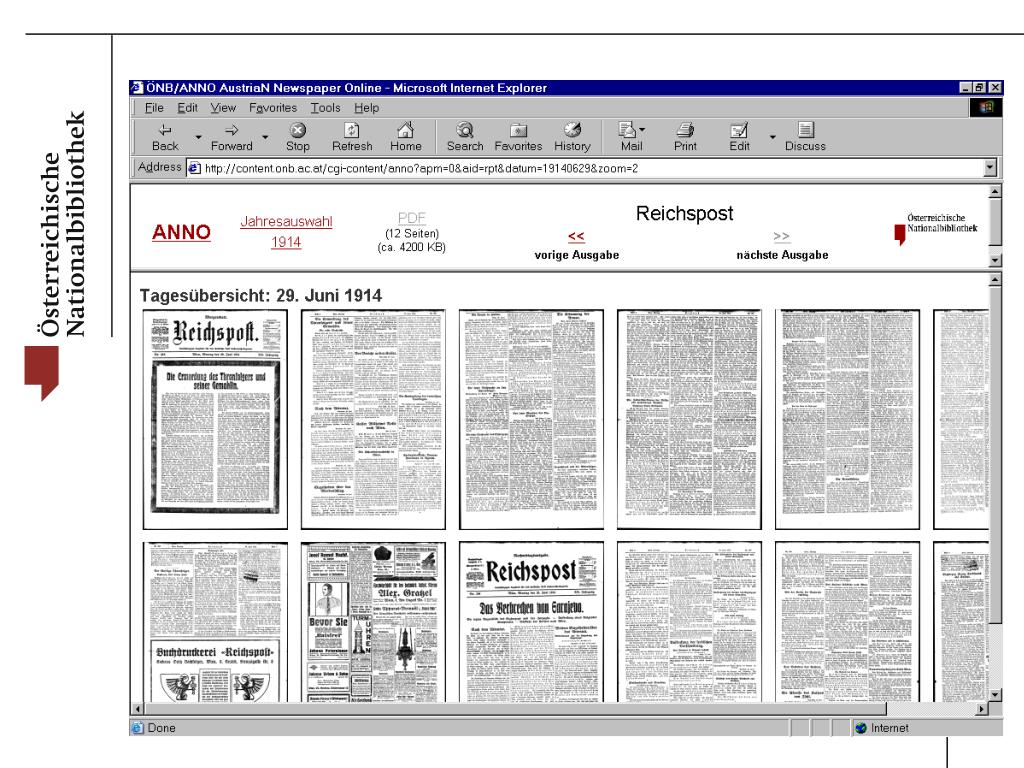This screenshot has width=1024, height=768.
Task: Click the Internet Explorer title bar icon
Action: tap(137, 88)
